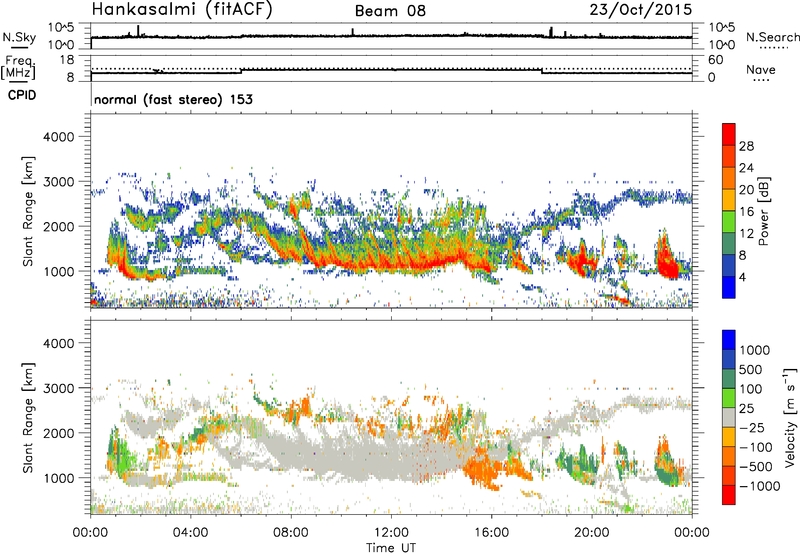Click the orange velocity patch near 16:00
The height and width of the screenshot is (554, 800).
coord(482,467)
